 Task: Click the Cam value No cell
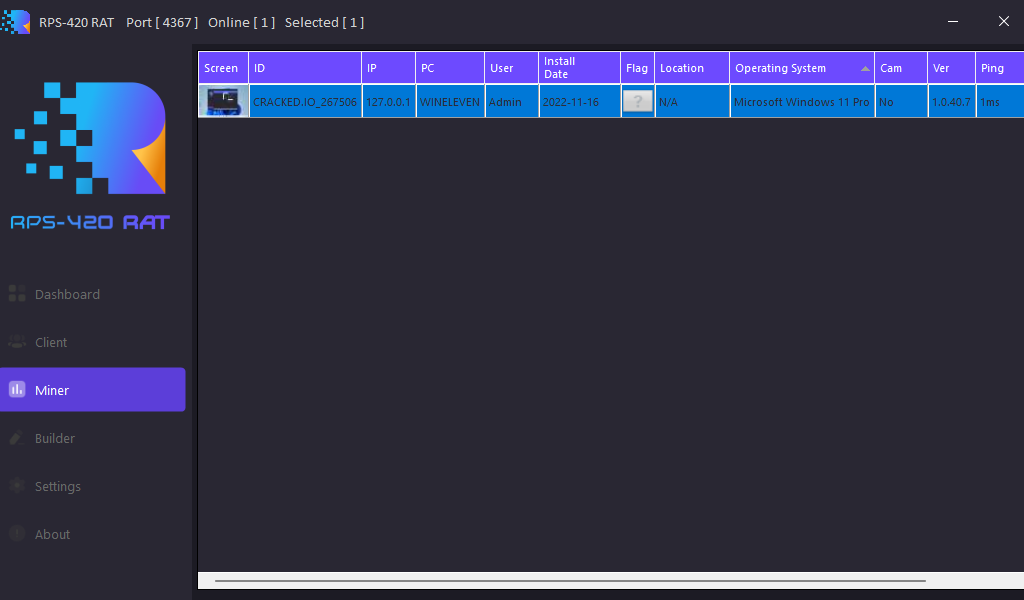point(901,102)
